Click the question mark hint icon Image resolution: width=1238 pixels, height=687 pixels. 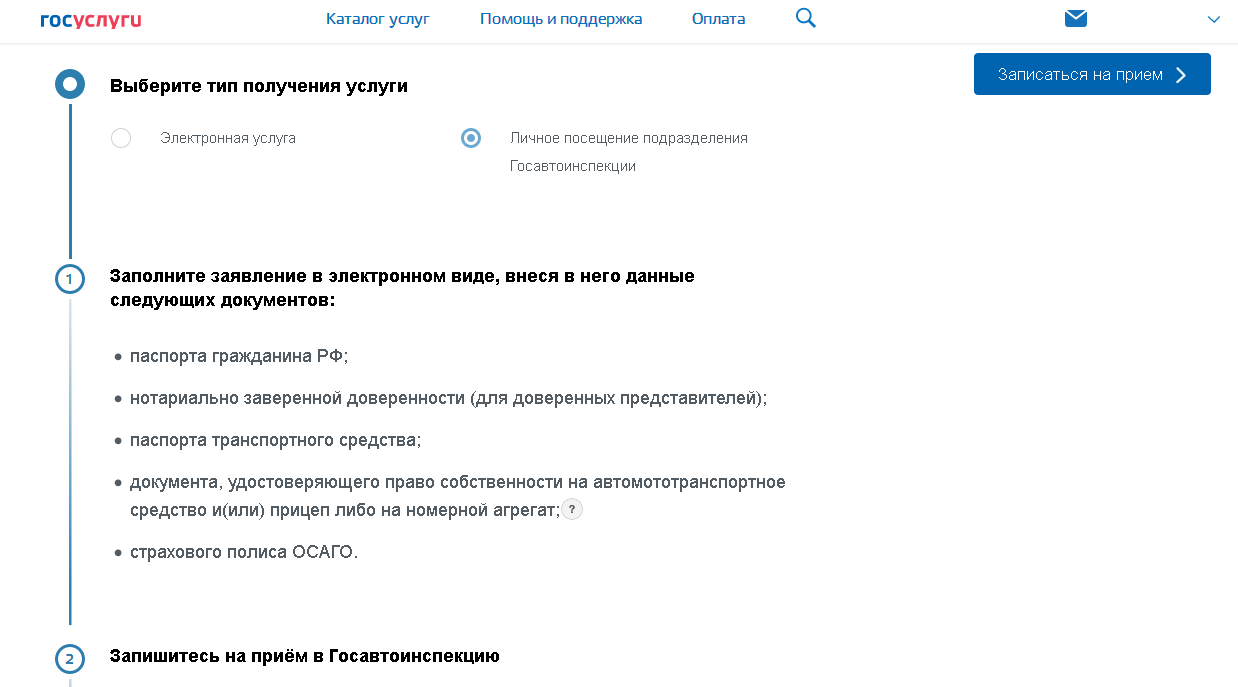(x=571, y=510)
